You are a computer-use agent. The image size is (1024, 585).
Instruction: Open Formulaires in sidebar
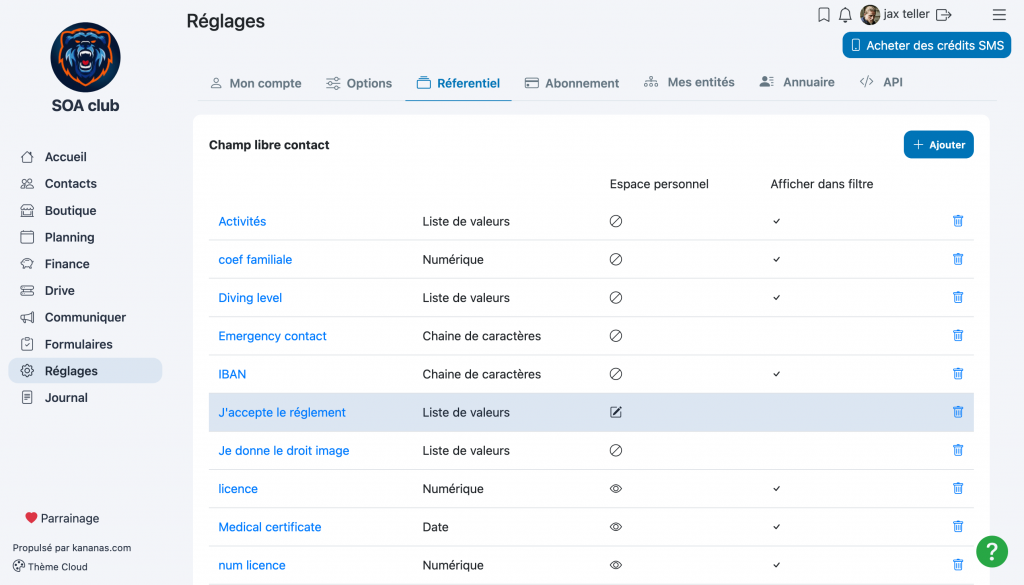[85, 344]
